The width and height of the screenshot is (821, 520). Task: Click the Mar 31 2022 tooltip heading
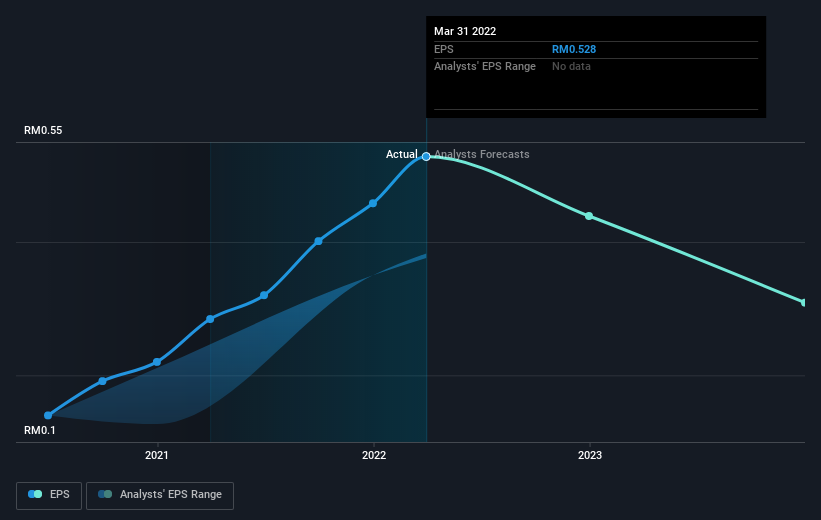[465, 31]
